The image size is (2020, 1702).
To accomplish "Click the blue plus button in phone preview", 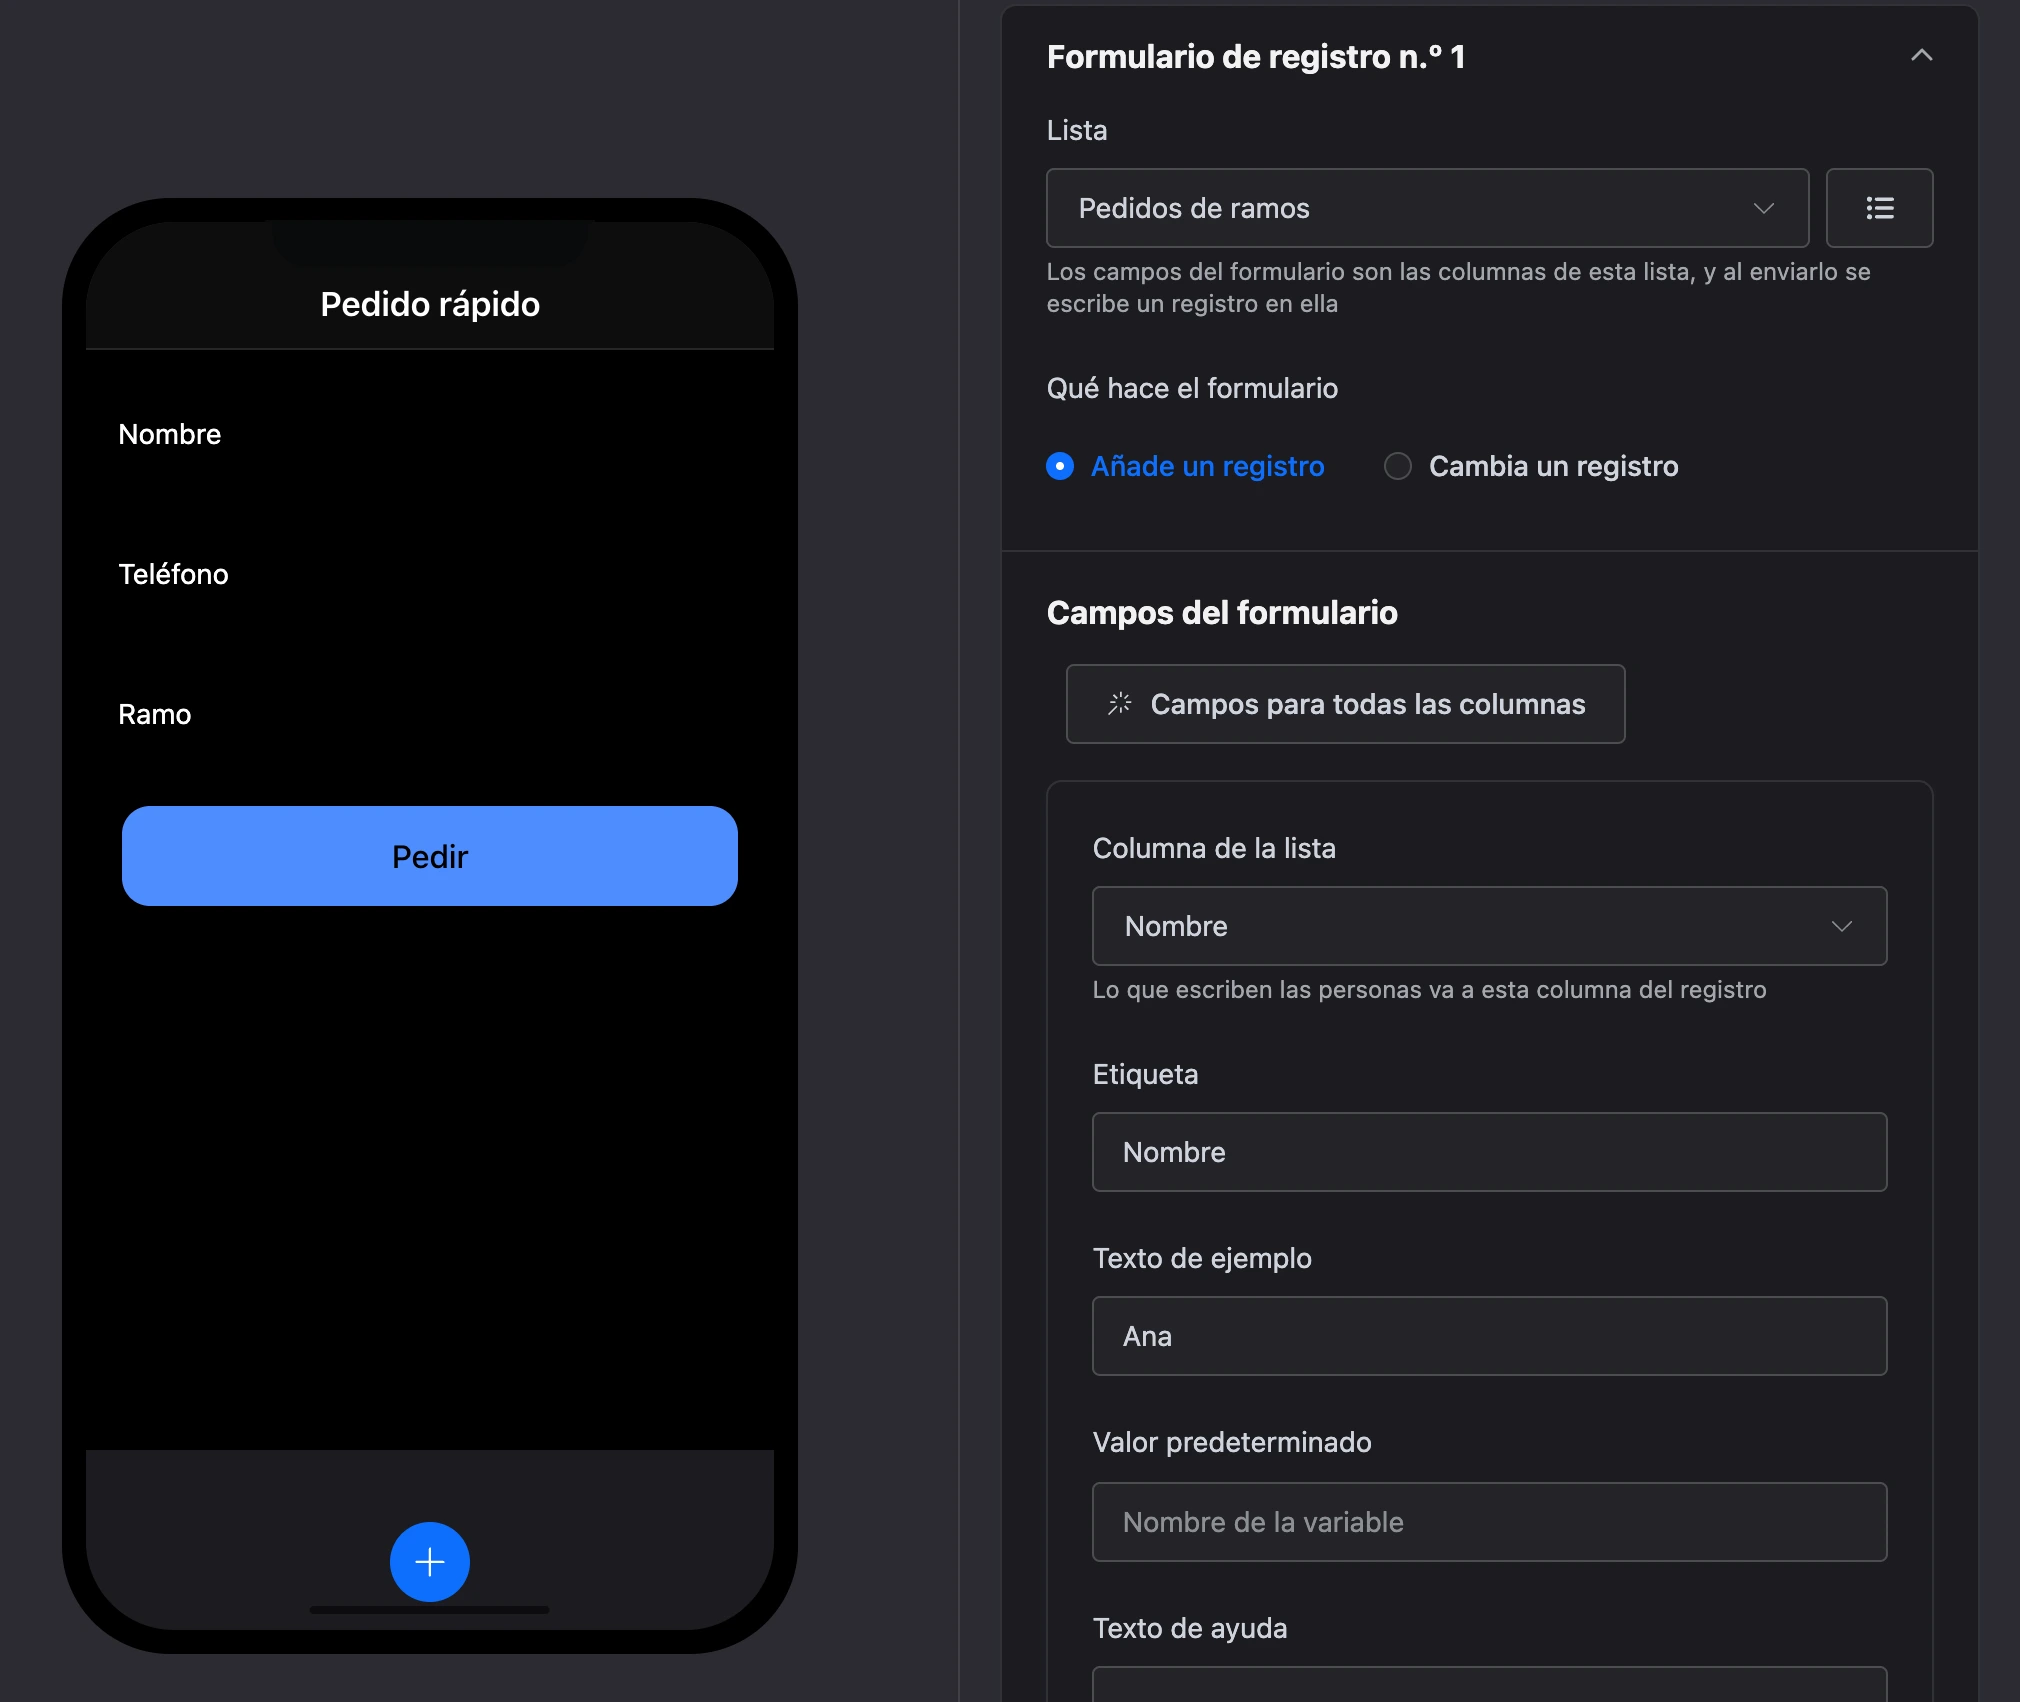I will 430,1562.
